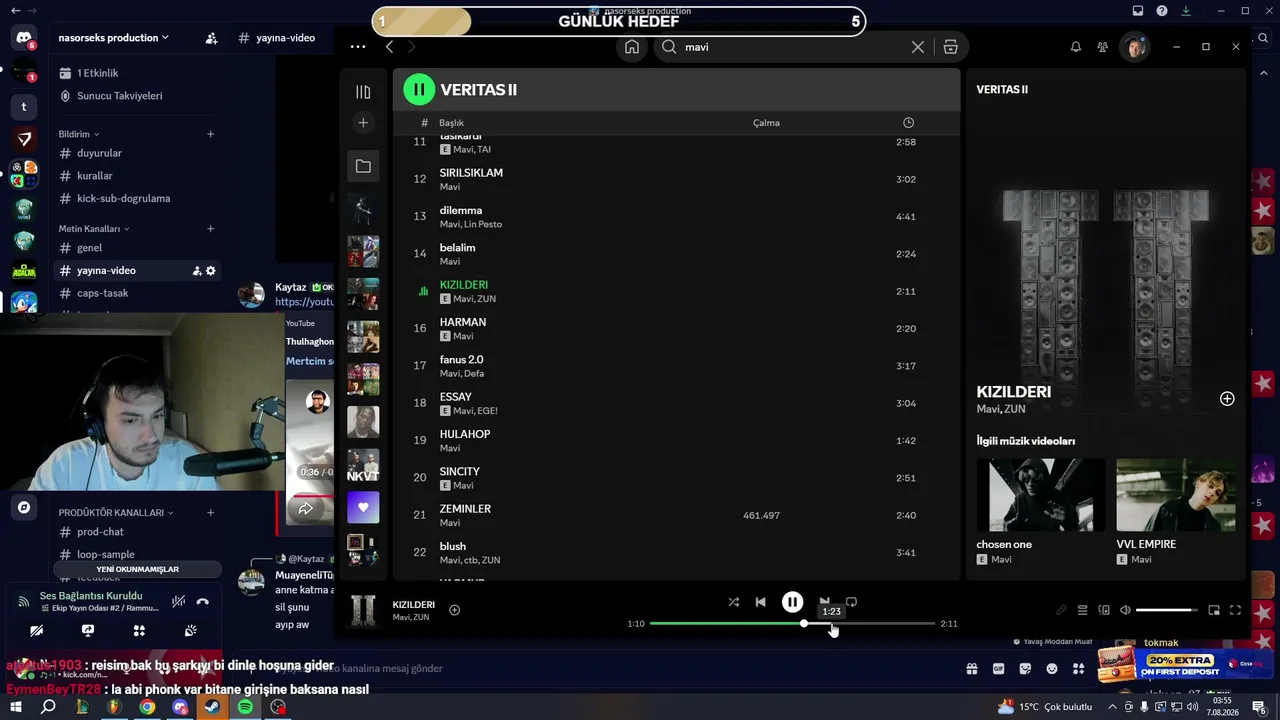Open Discord direct messages home icon

24,38
